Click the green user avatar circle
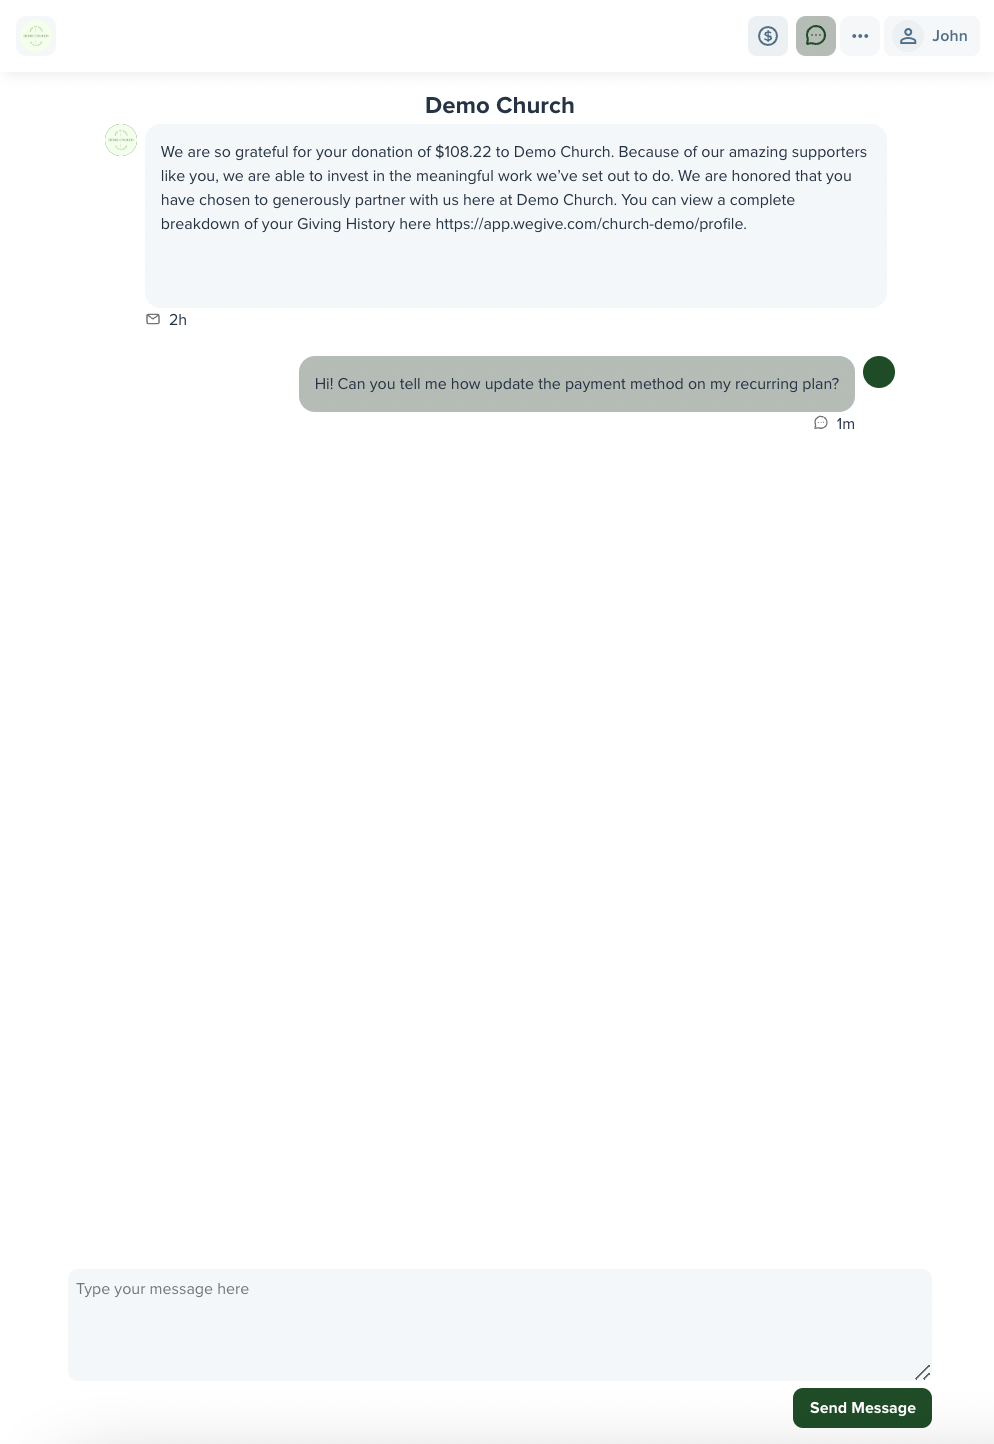The width and height of the screenshot is (994, 1444). point(879,372)
